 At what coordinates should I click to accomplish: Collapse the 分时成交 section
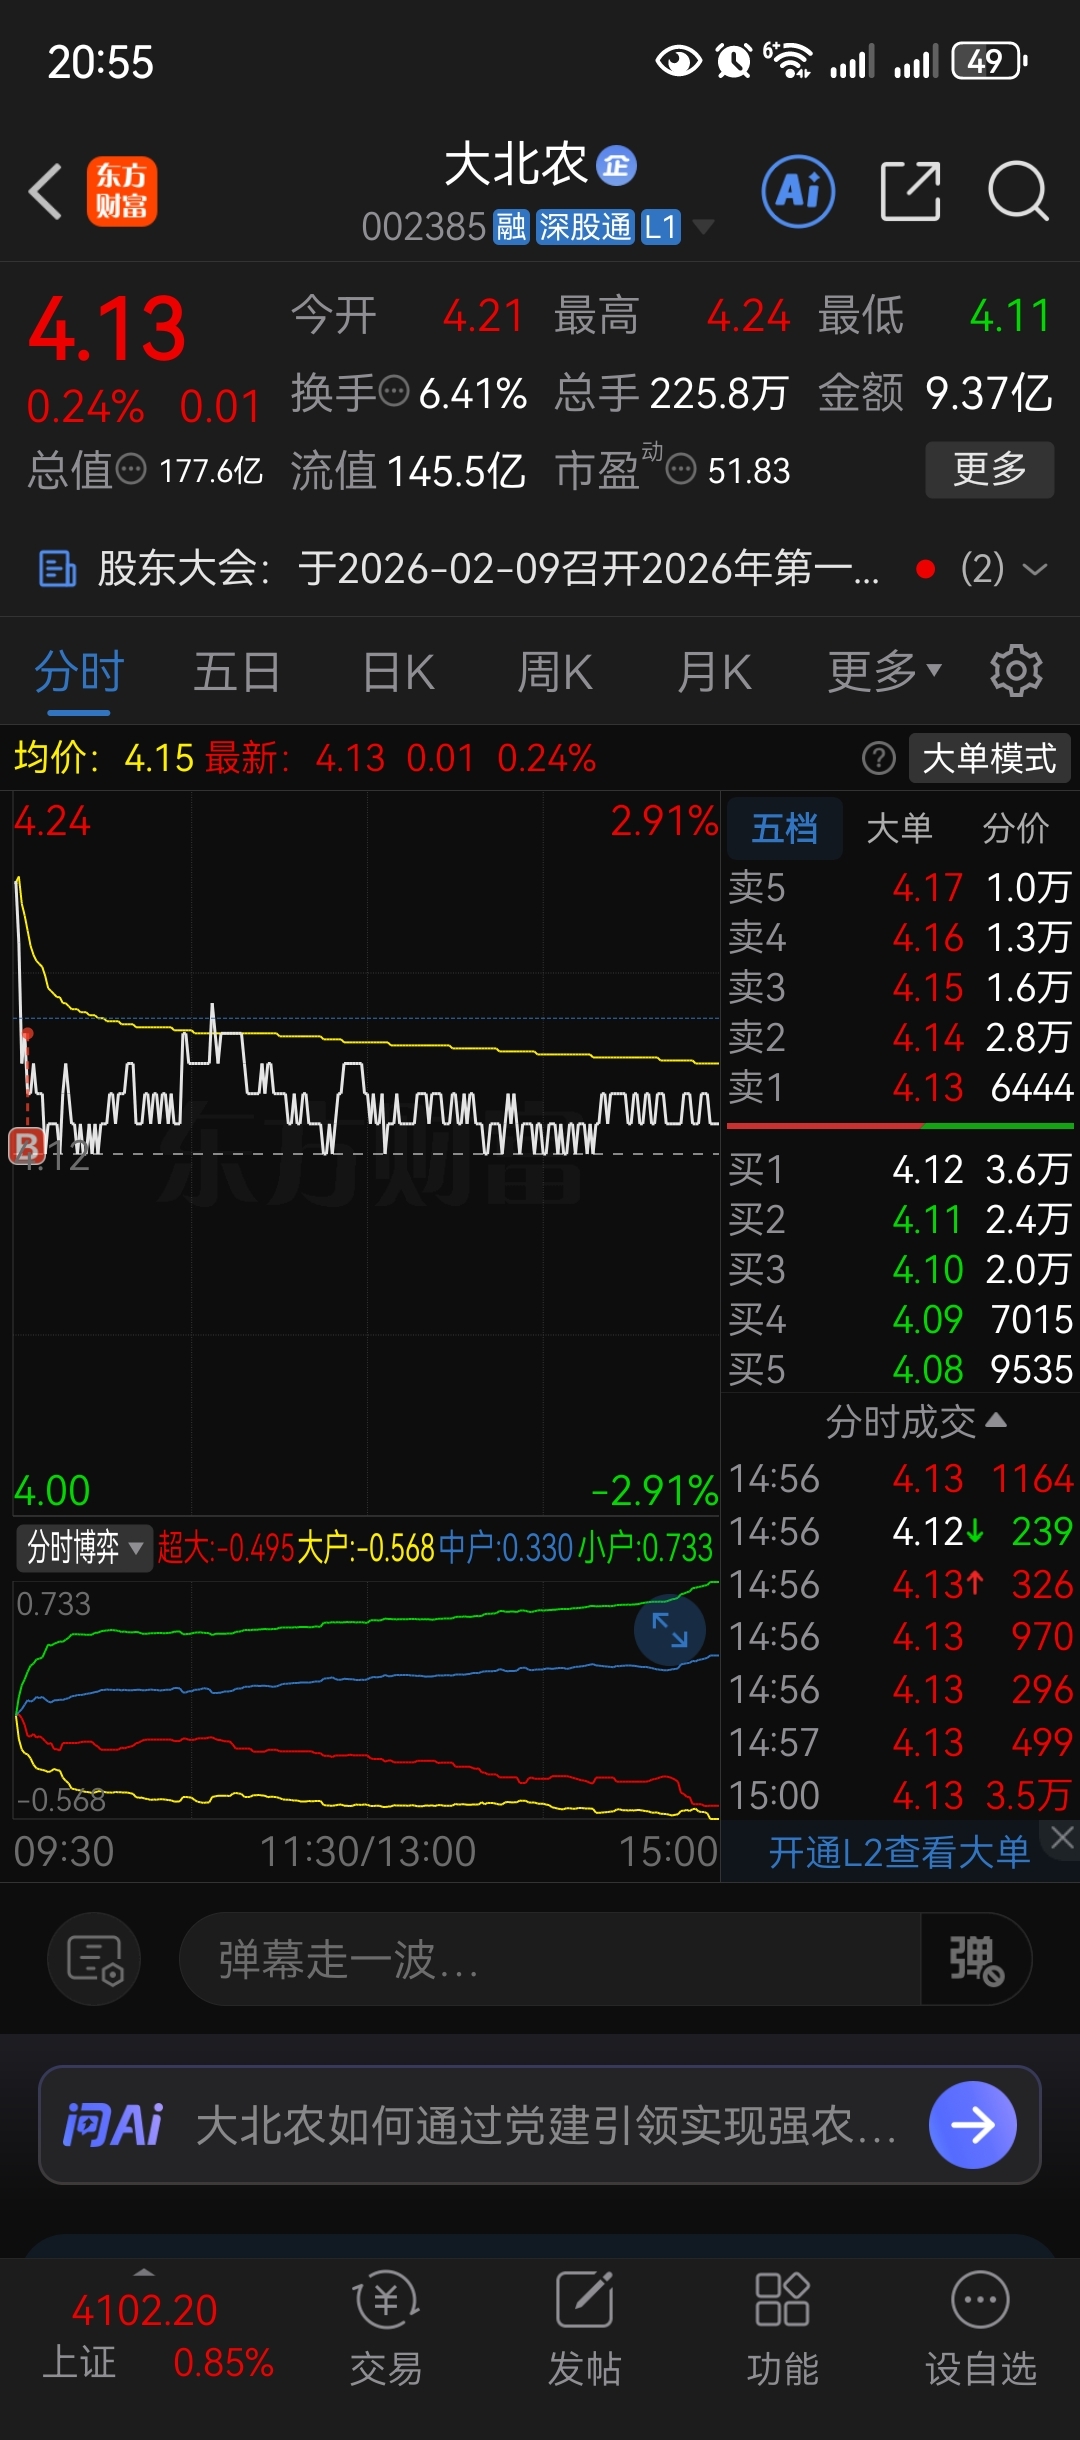click(x=916, y=1421)
